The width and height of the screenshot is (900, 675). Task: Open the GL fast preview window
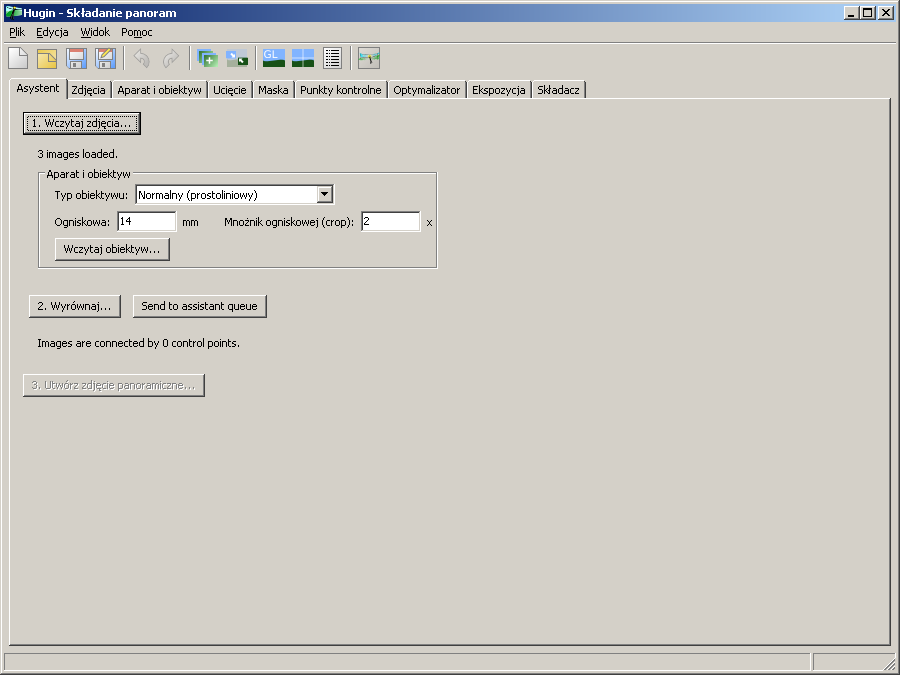coord(273,58)
